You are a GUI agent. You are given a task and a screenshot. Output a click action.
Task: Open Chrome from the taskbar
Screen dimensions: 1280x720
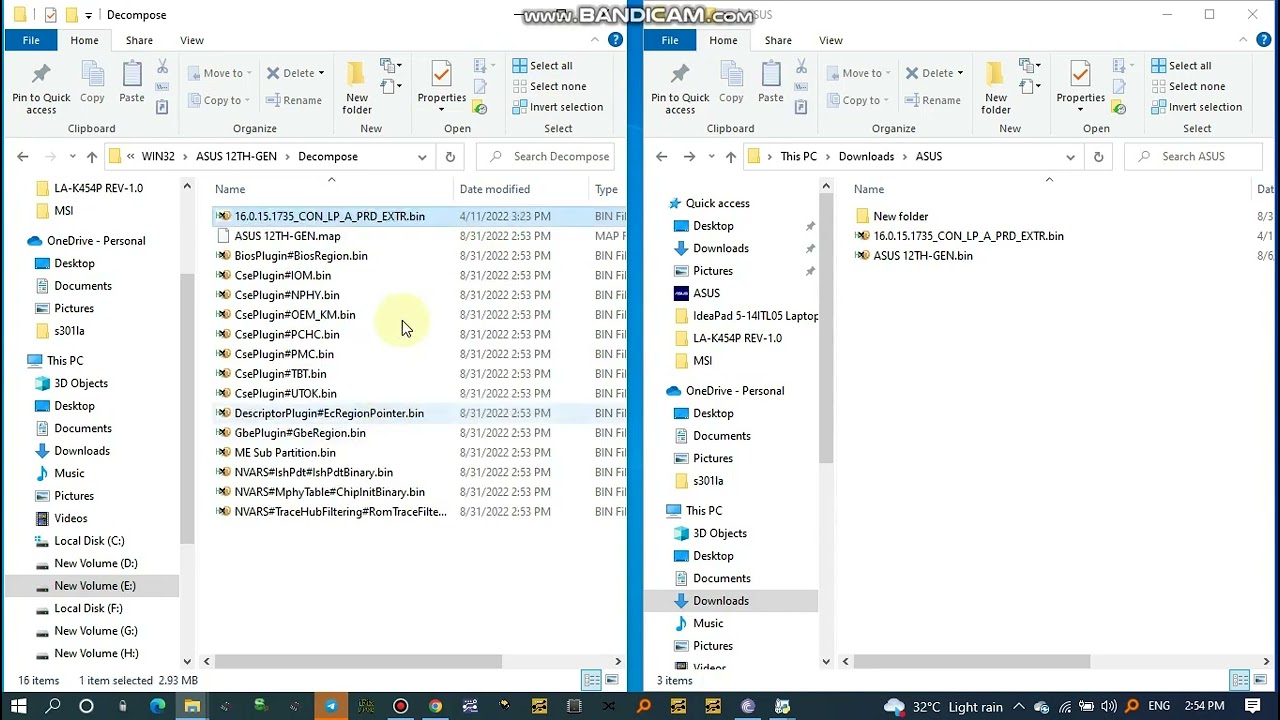435,706
